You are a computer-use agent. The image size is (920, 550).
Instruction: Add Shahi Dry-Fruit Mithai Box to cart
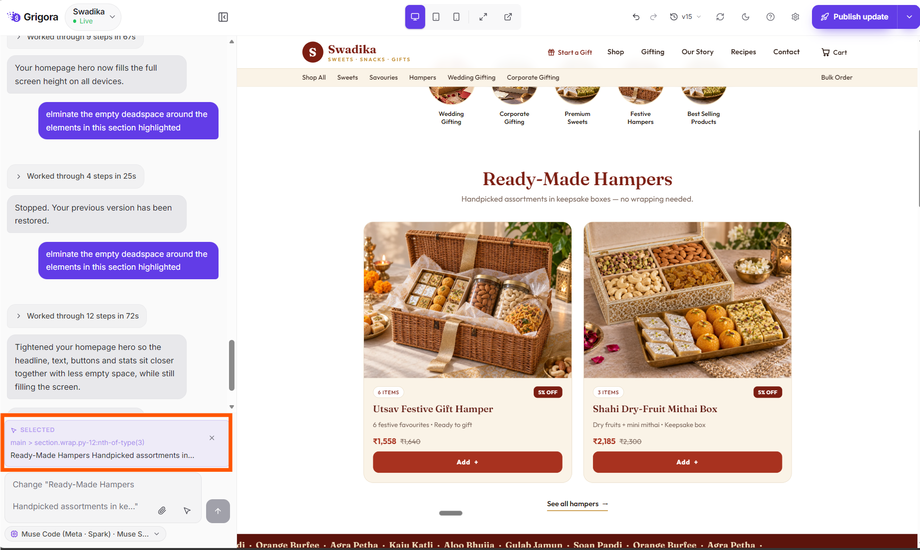(687, 463)
